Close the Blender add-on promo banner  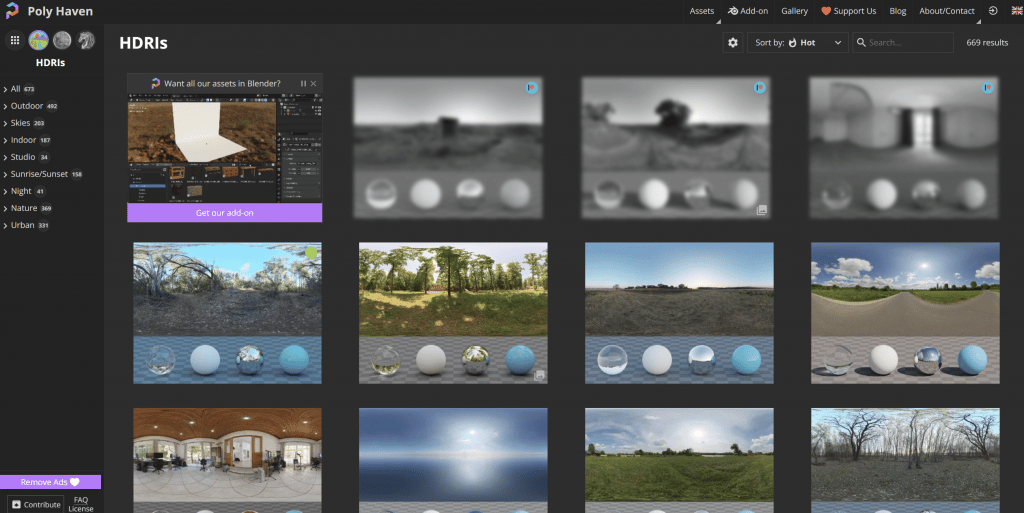click(x=313, y=84)
